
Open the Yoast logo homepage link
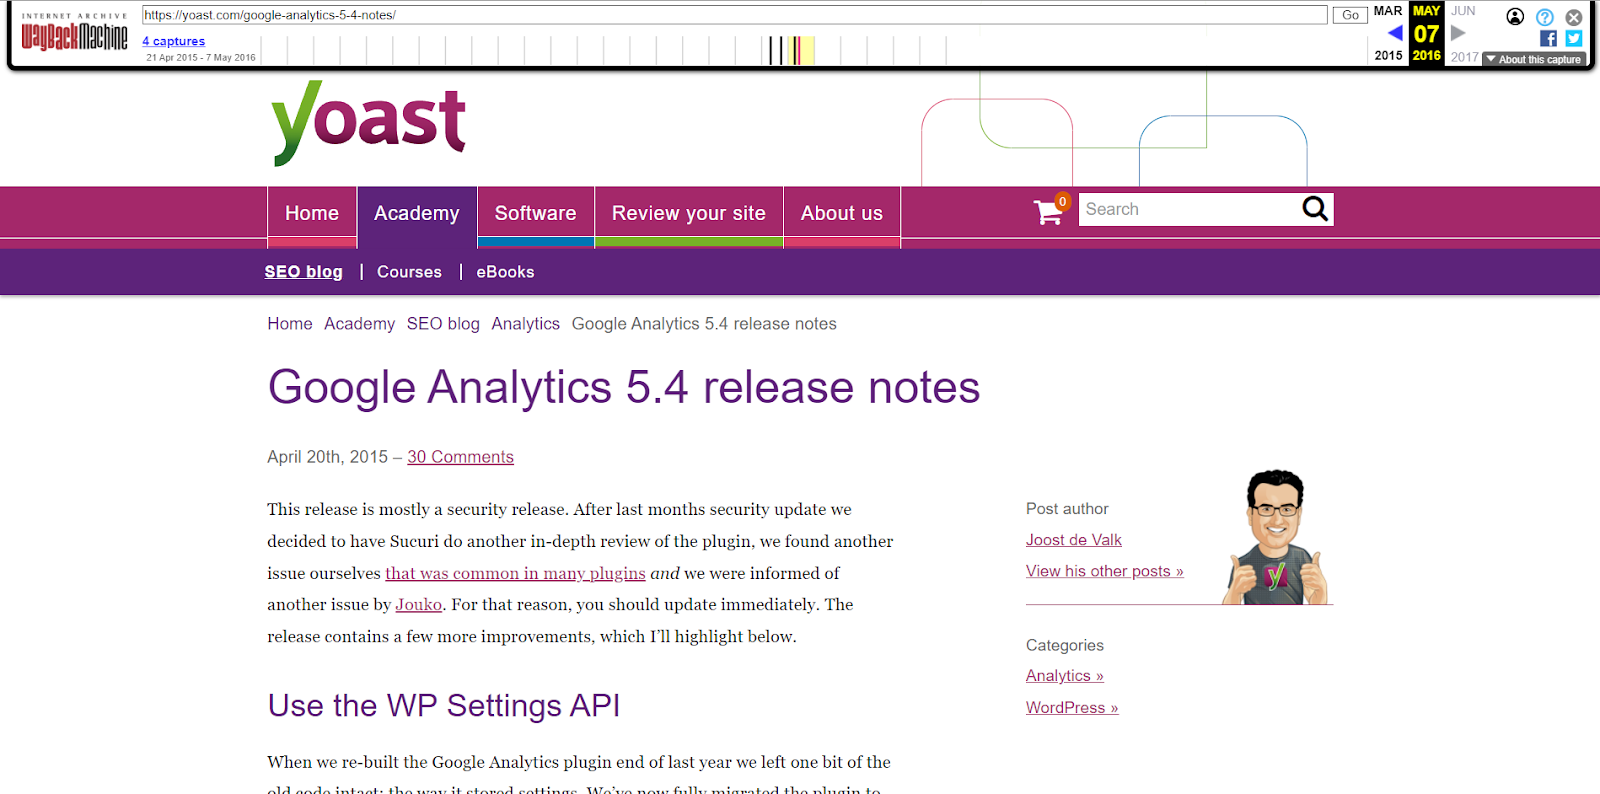368,122
